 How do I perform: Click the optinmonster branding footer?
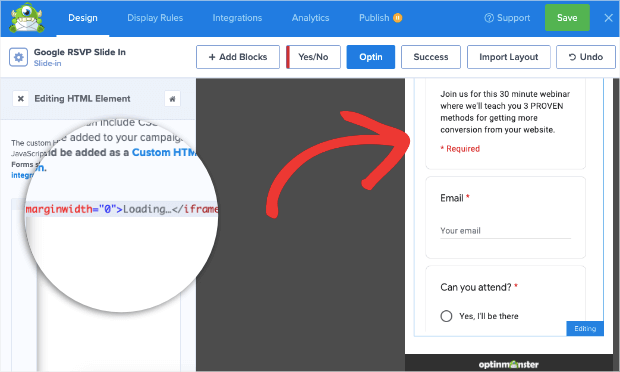[x=508, y=364]
